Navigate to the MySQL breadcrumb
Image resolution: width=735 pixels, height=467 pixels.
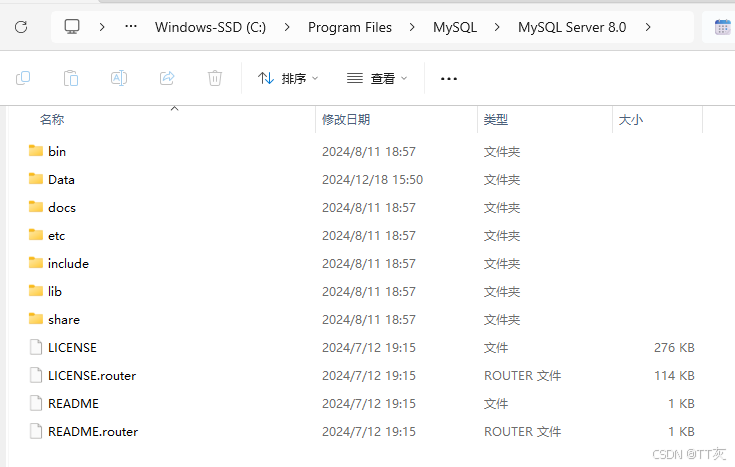(455, 27)
